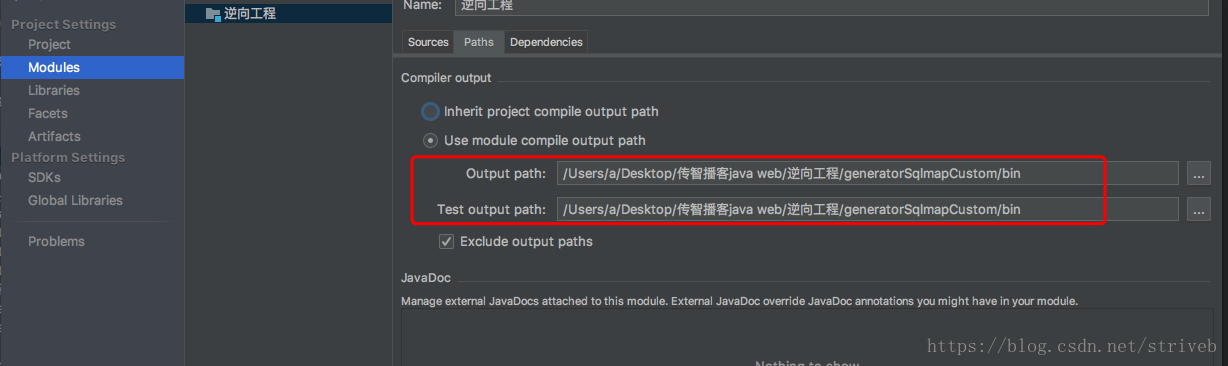Switch to the Dependencies tab
The width and height of the screenshot is (1228, 366).
[546, 42]
